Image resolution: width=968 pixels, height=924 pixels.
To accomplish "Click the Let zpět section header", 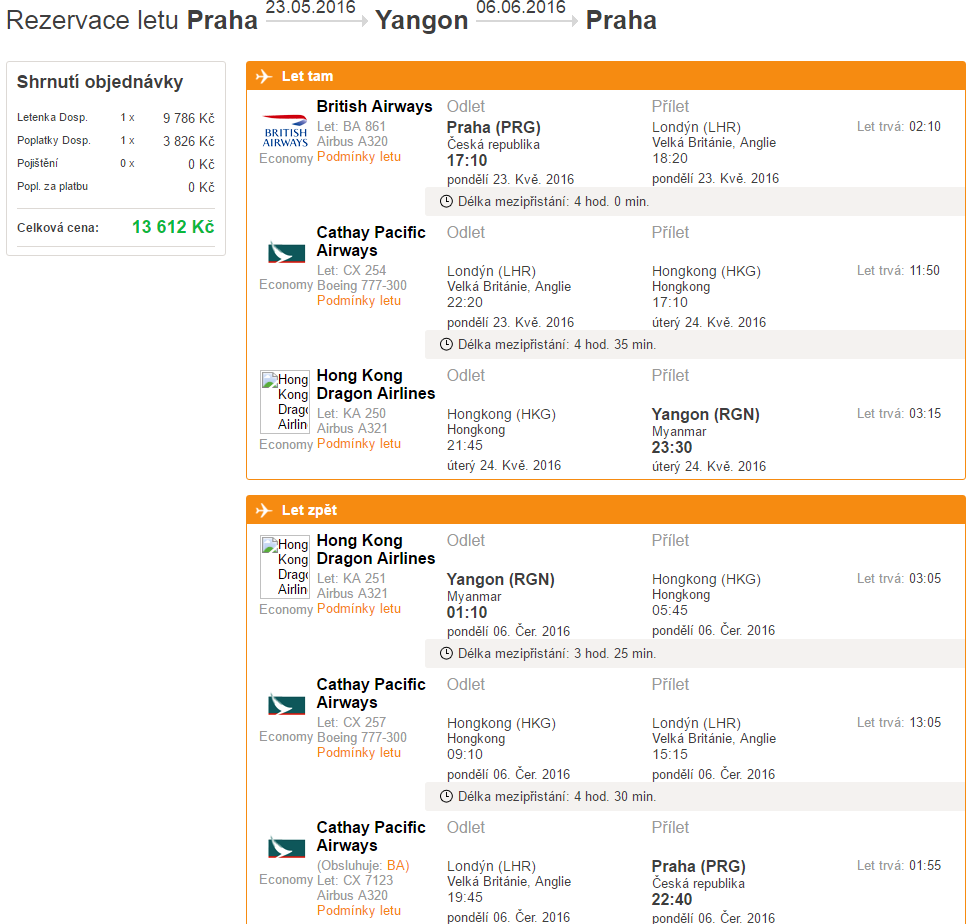I will [606, 510].
